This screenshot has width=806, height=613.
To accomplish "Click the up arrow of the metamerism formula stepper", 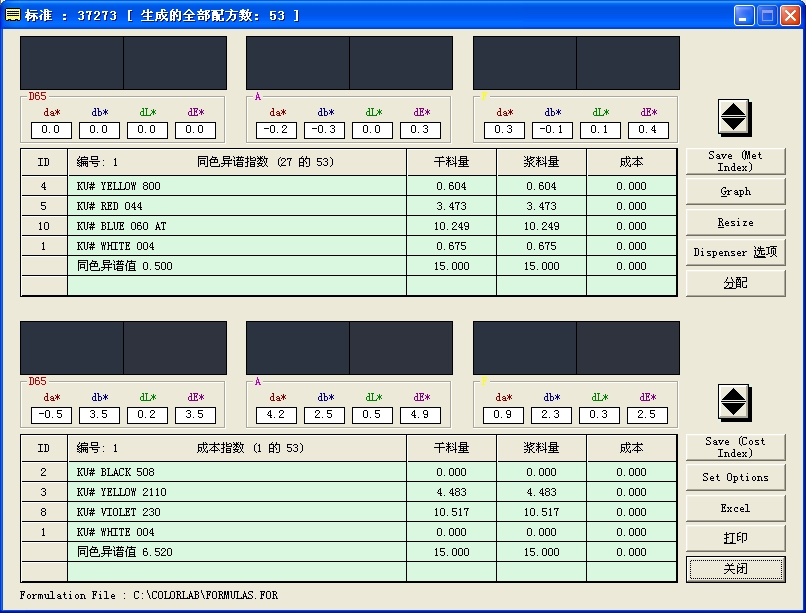I will click(734, 109).
